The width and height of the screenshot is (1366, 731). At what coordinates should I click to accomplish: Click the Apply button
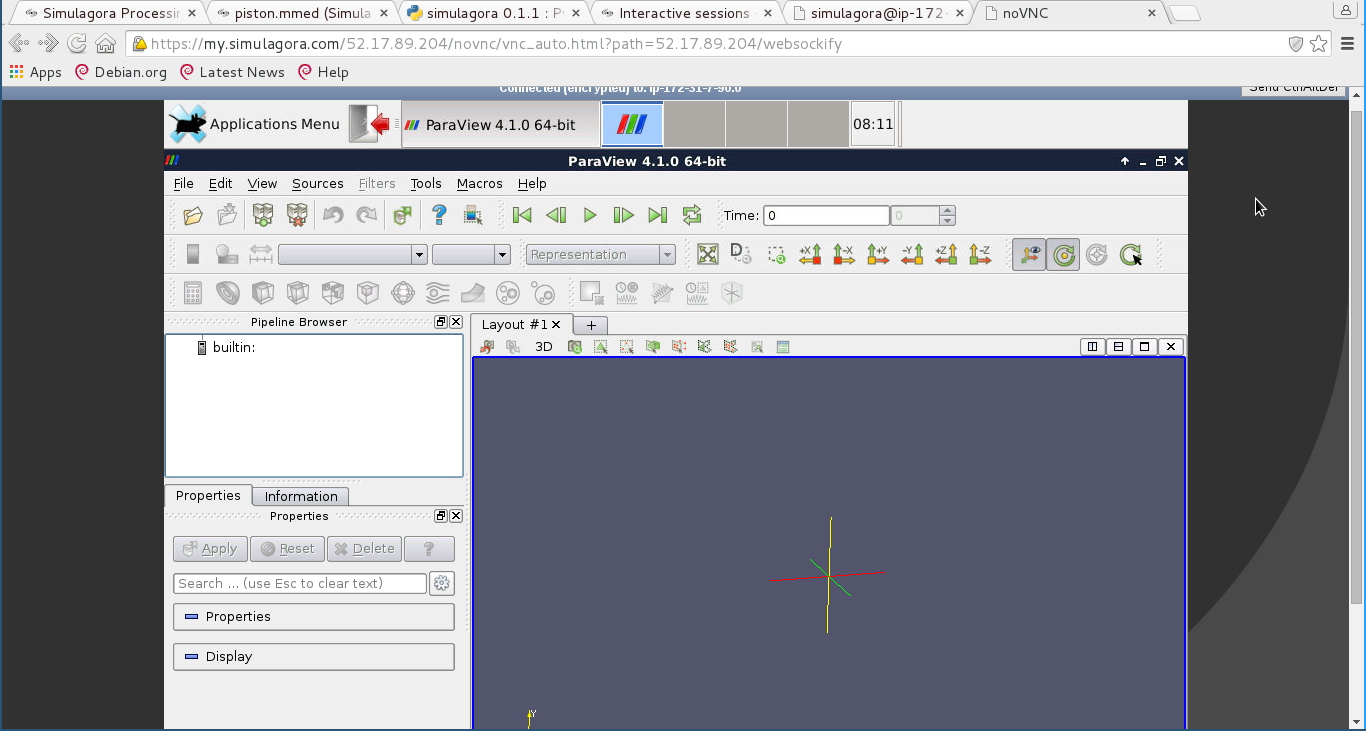tap(210, 549)
